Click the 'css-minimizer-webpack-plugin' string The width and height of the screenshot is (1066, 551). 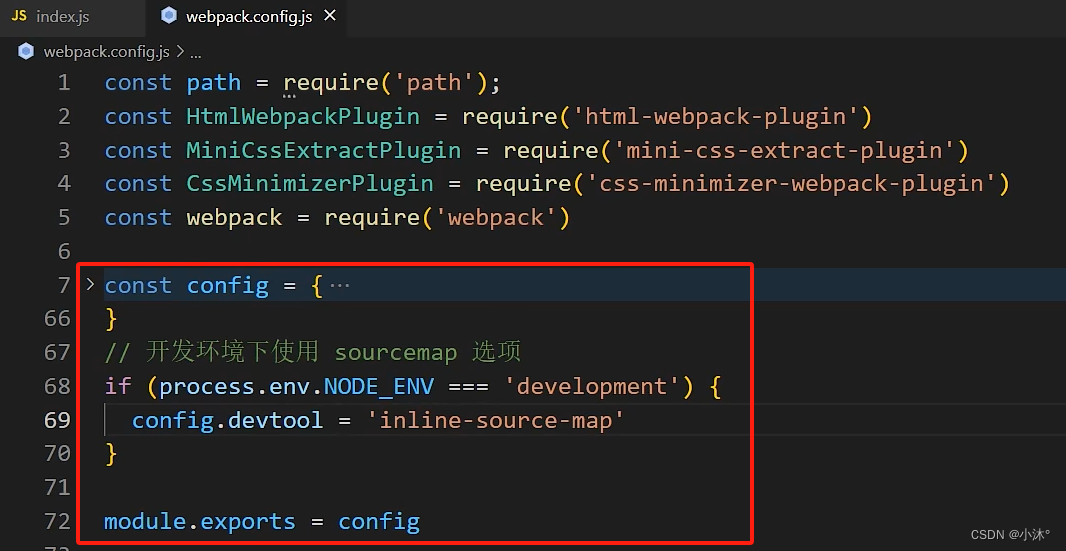click(791, 184)
